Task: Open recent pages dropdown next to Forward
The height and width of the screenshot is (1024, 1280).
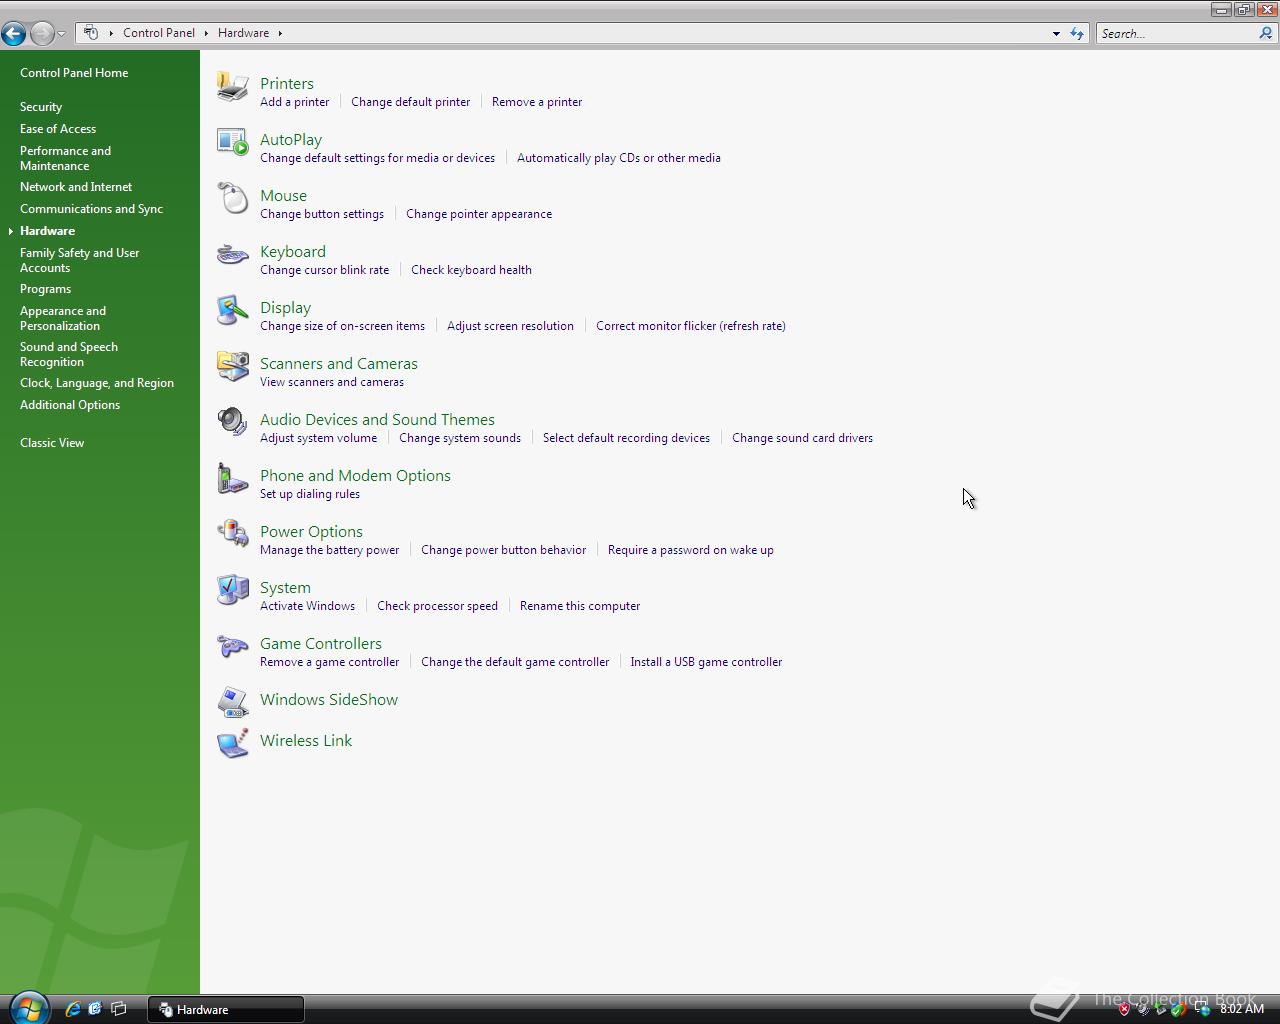Action: tap(61, 34)
